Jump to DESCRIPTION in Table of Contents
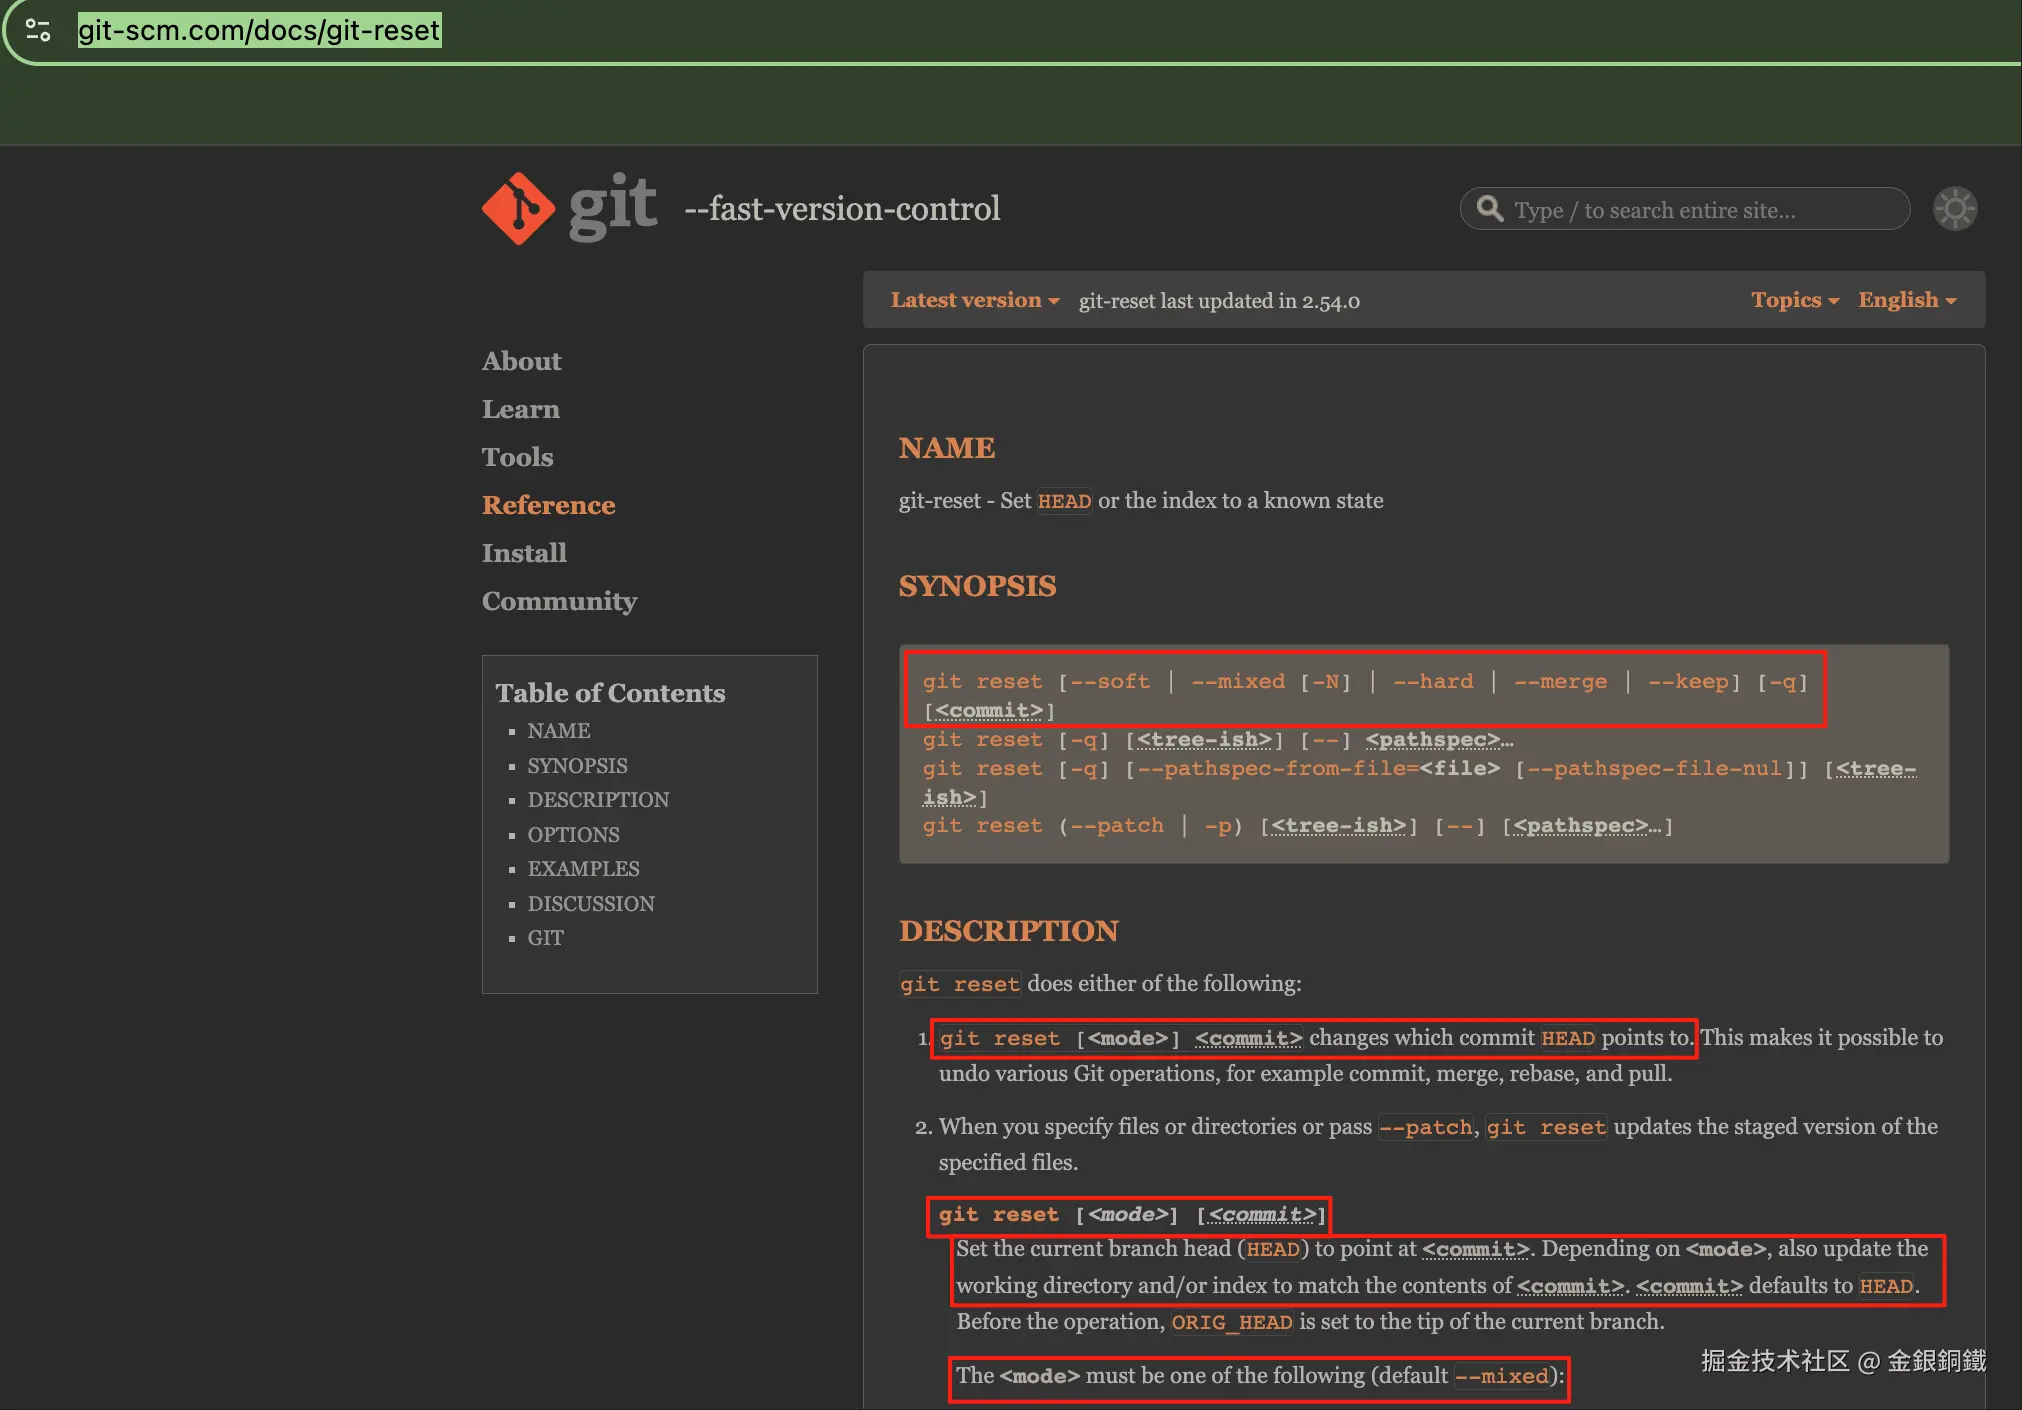 tap(599, 800)
